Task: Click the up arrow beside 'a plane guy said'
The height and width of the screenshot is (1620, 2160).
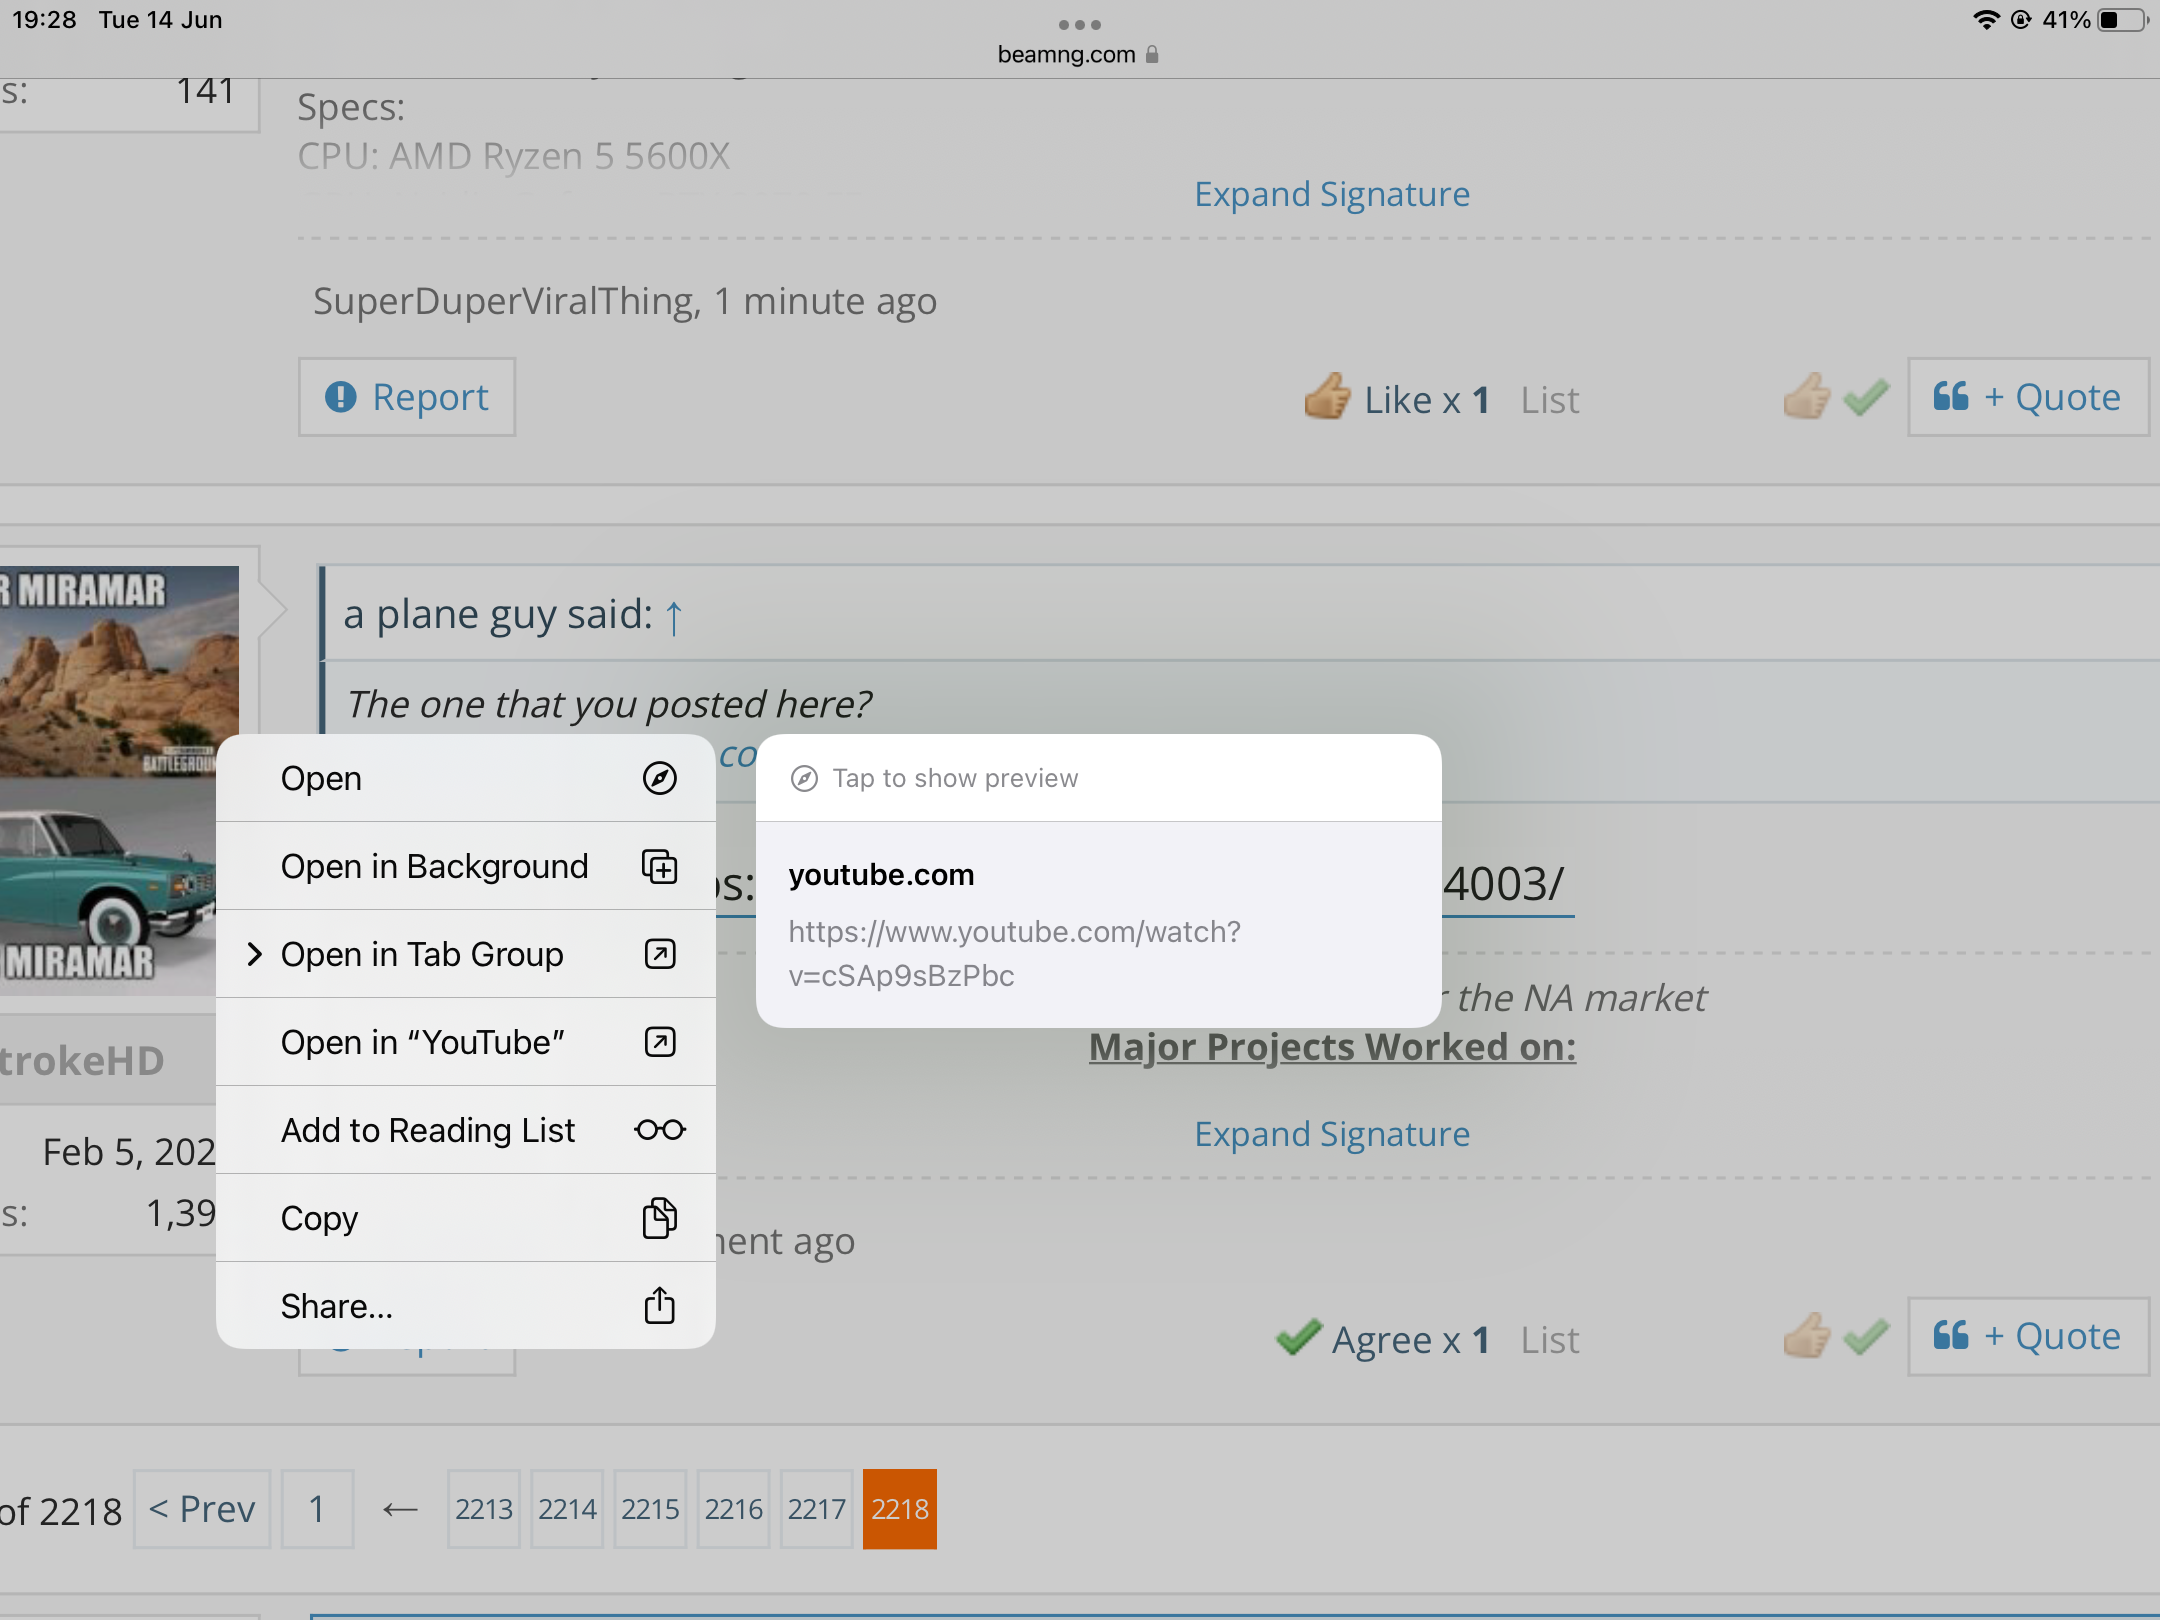Action: [674, 617]
